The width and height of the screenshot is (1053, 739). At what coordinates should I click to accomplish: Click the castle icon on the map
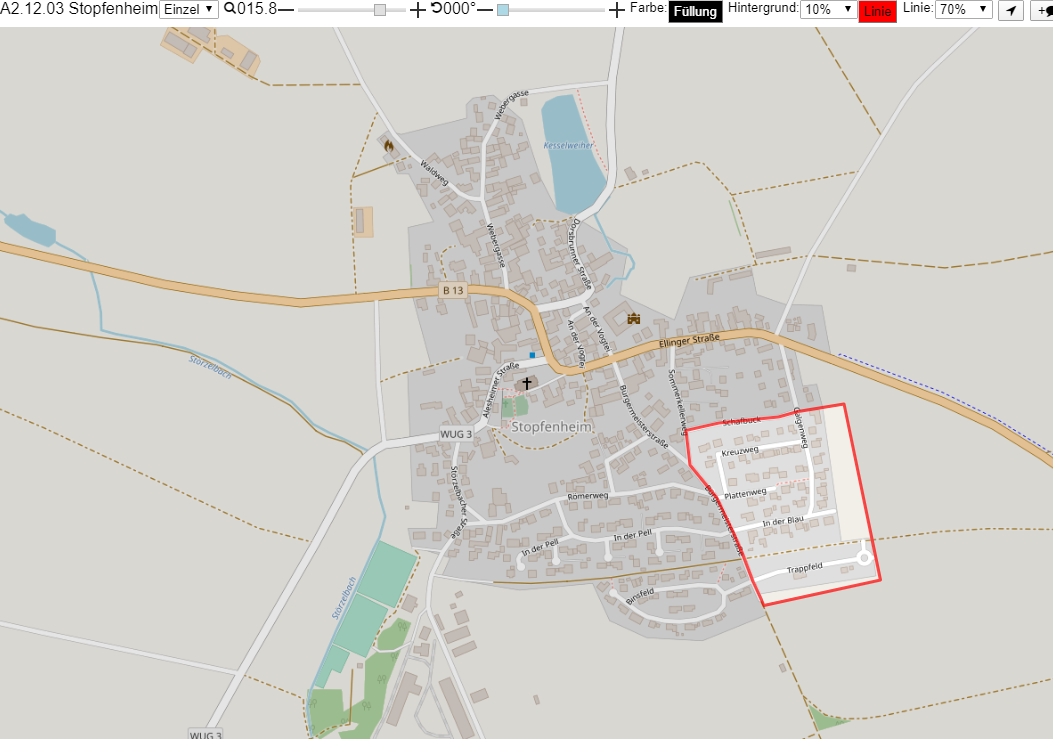(x=633, y=318)
